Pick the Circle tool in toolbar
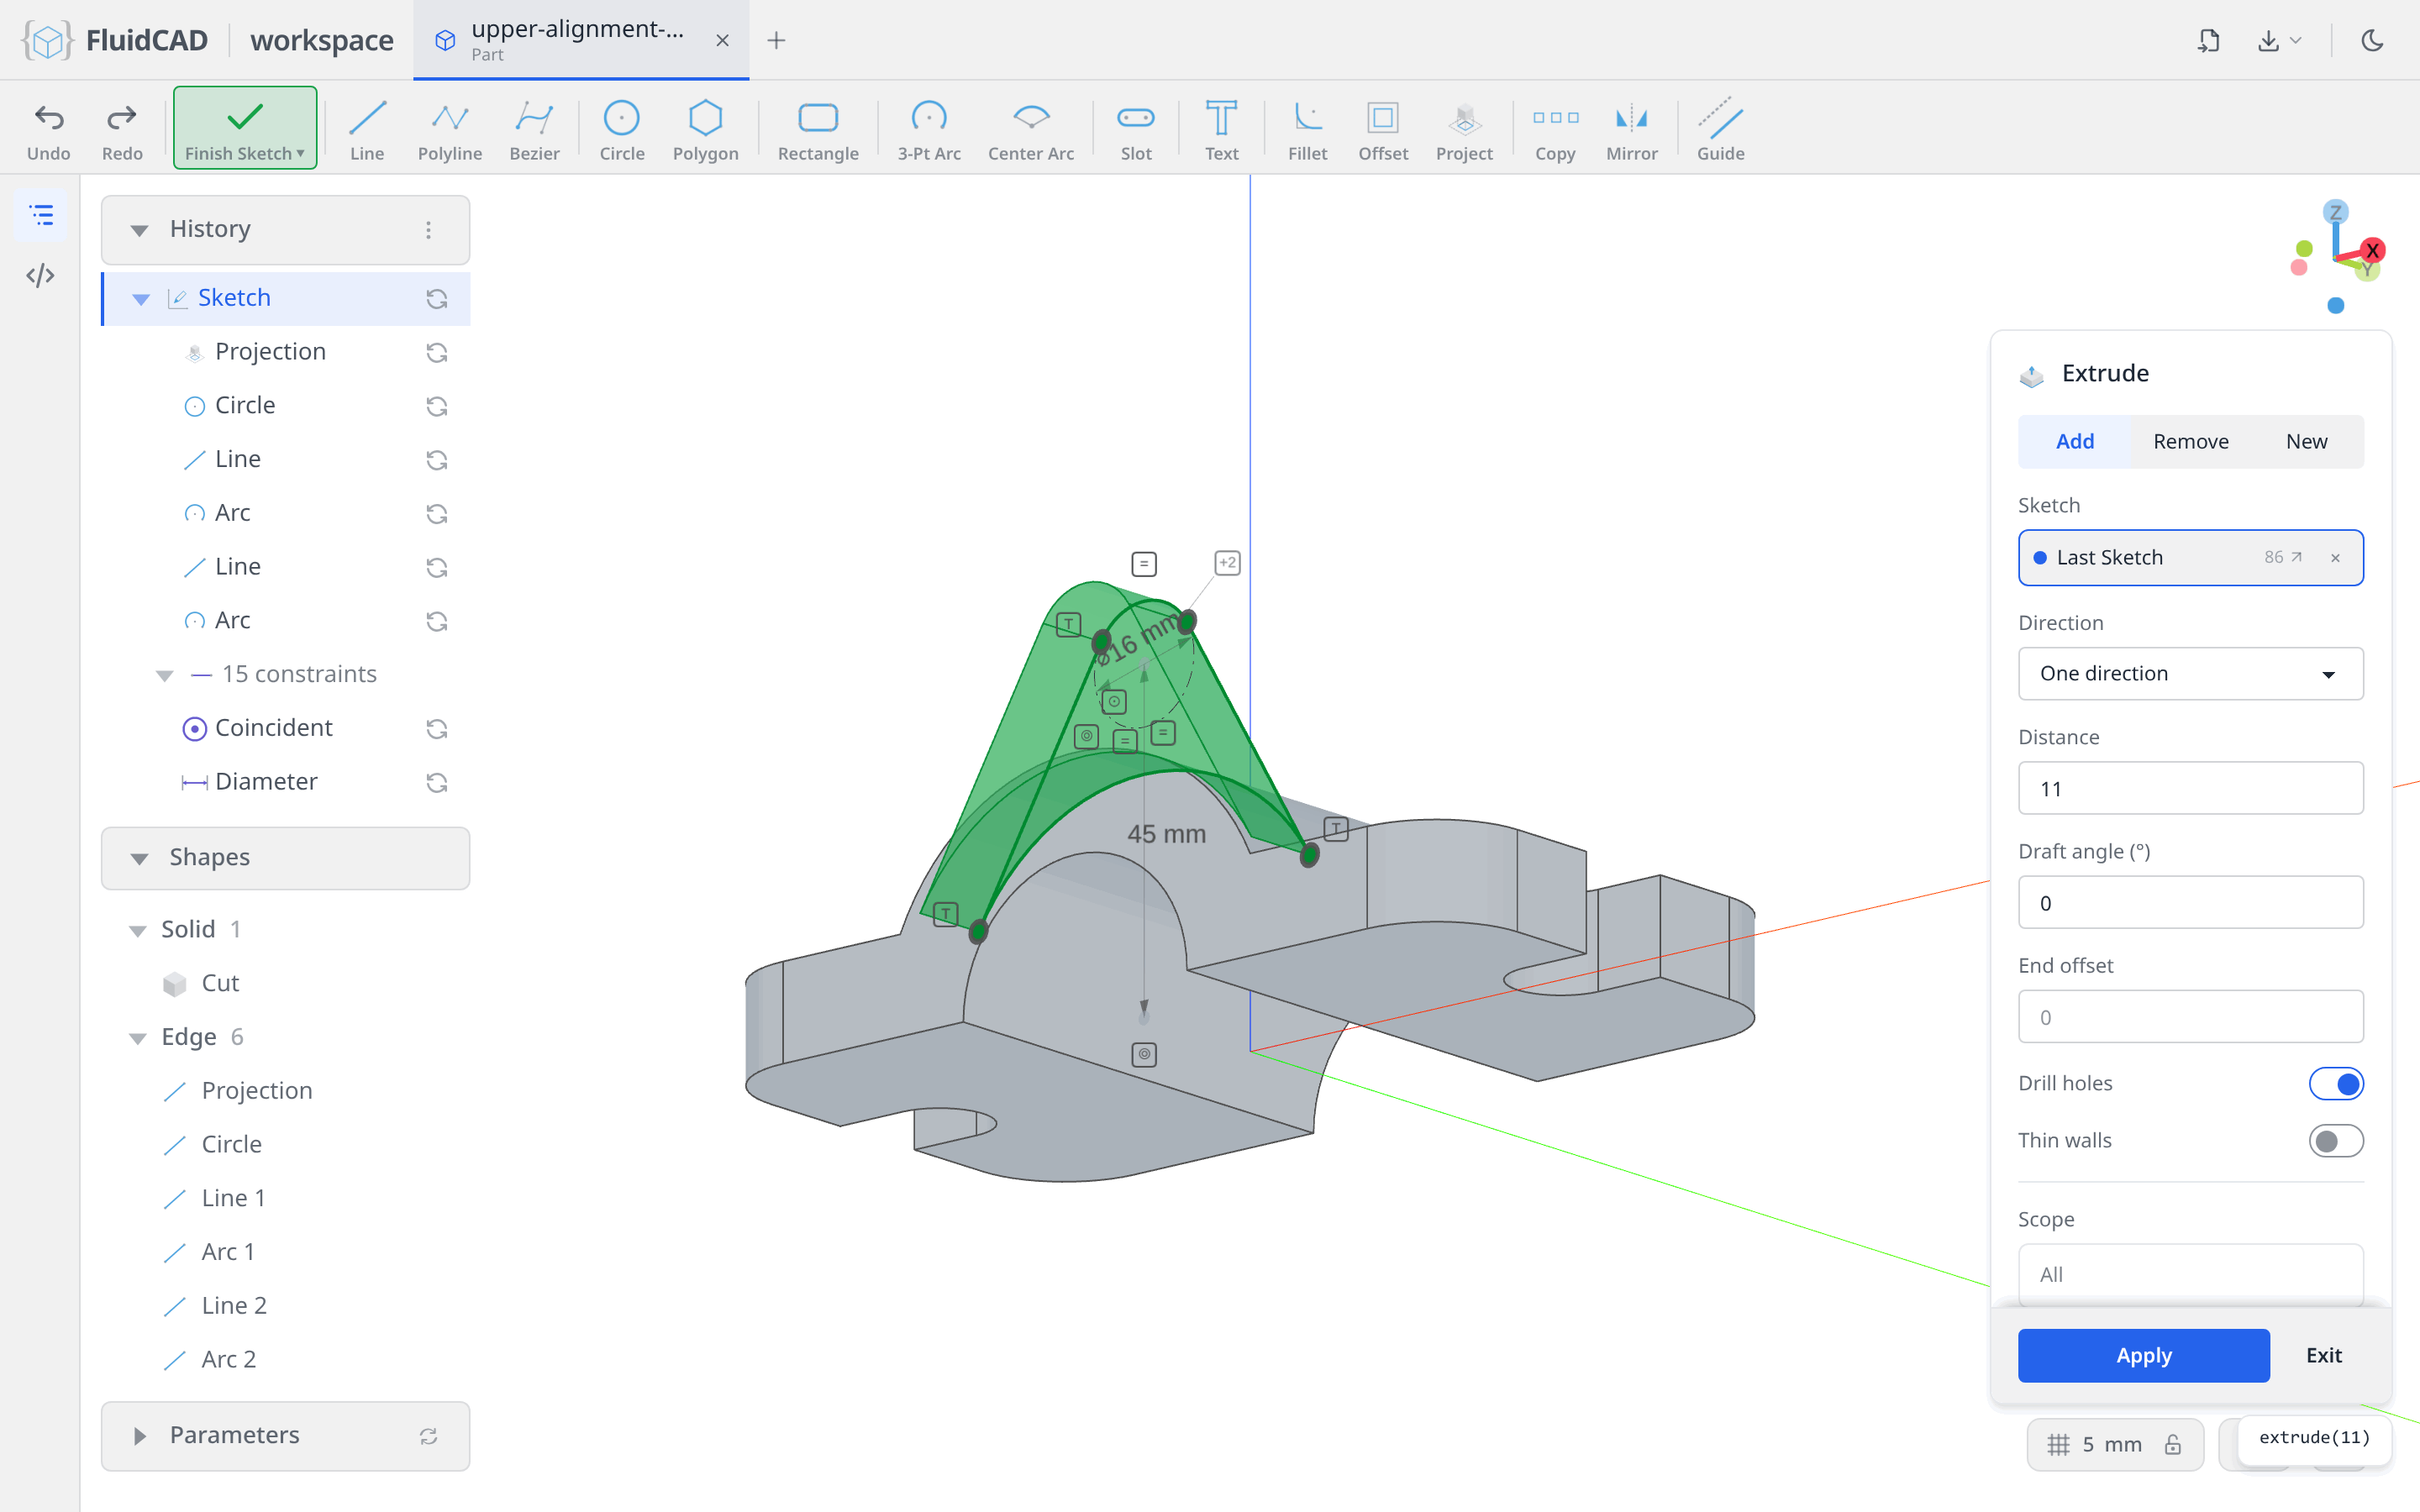This screenshot has width=2420, height=1512. click(x=621, y=130)
